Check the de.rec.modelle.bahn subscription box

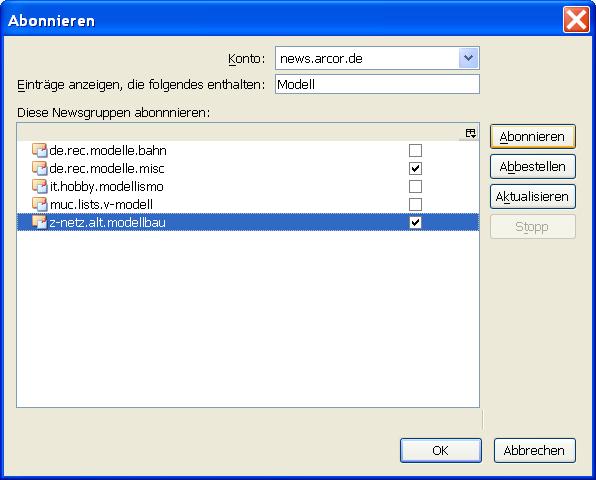pyautogui.click(x=415, y=150)
